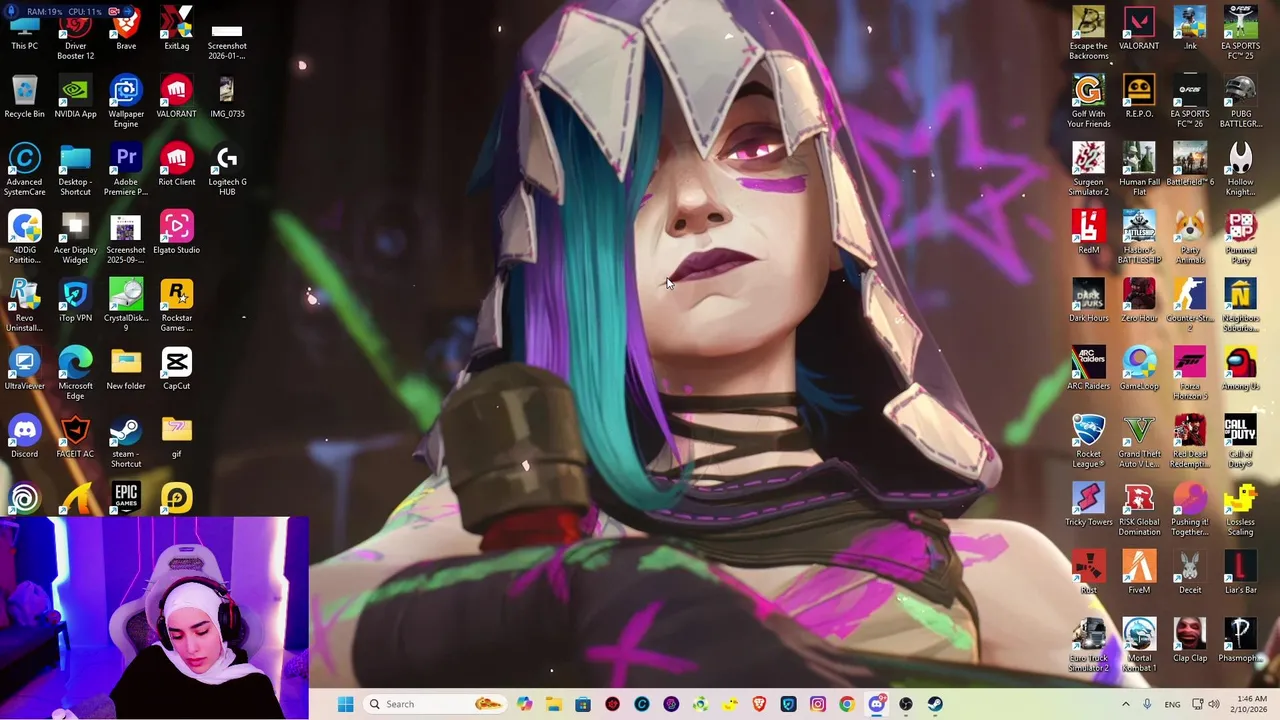Launch GameLoop emulator icon
The image size is (1280, 720).
click(x=1139, y=370)
